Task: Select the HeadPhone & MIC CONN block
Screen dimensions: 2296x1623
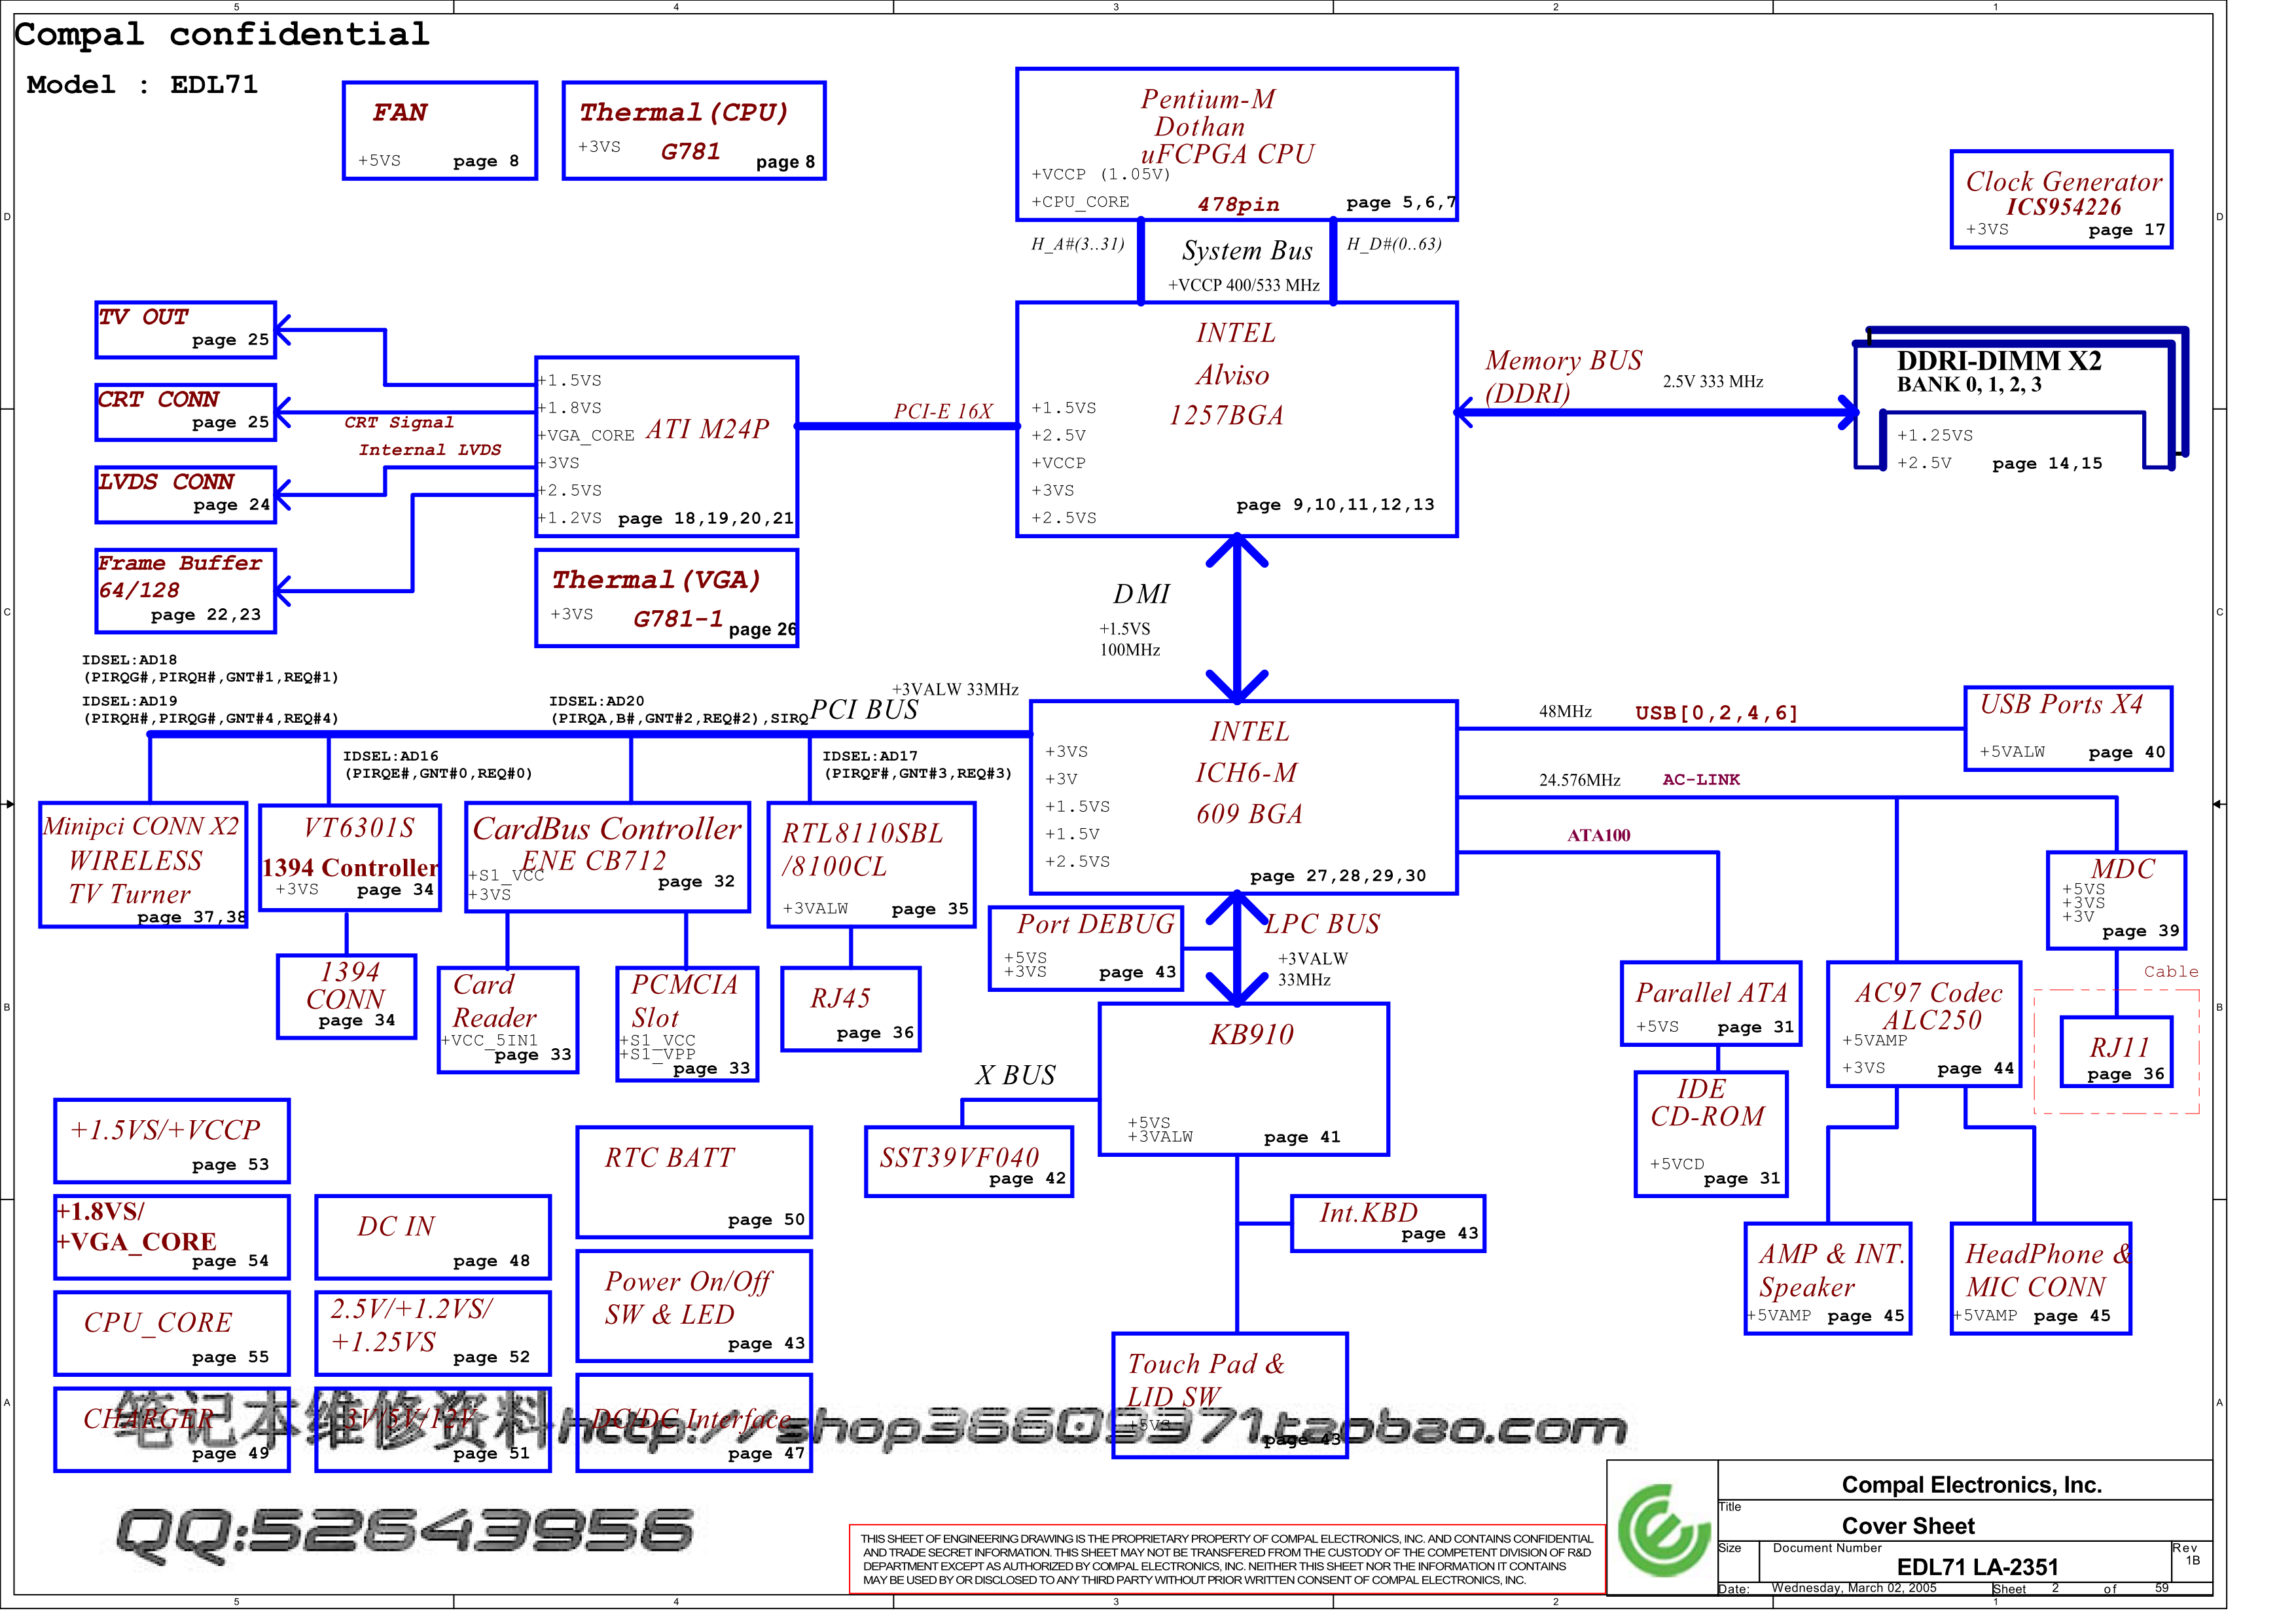Action: pyautogui.click(x=2040, y=1279)
